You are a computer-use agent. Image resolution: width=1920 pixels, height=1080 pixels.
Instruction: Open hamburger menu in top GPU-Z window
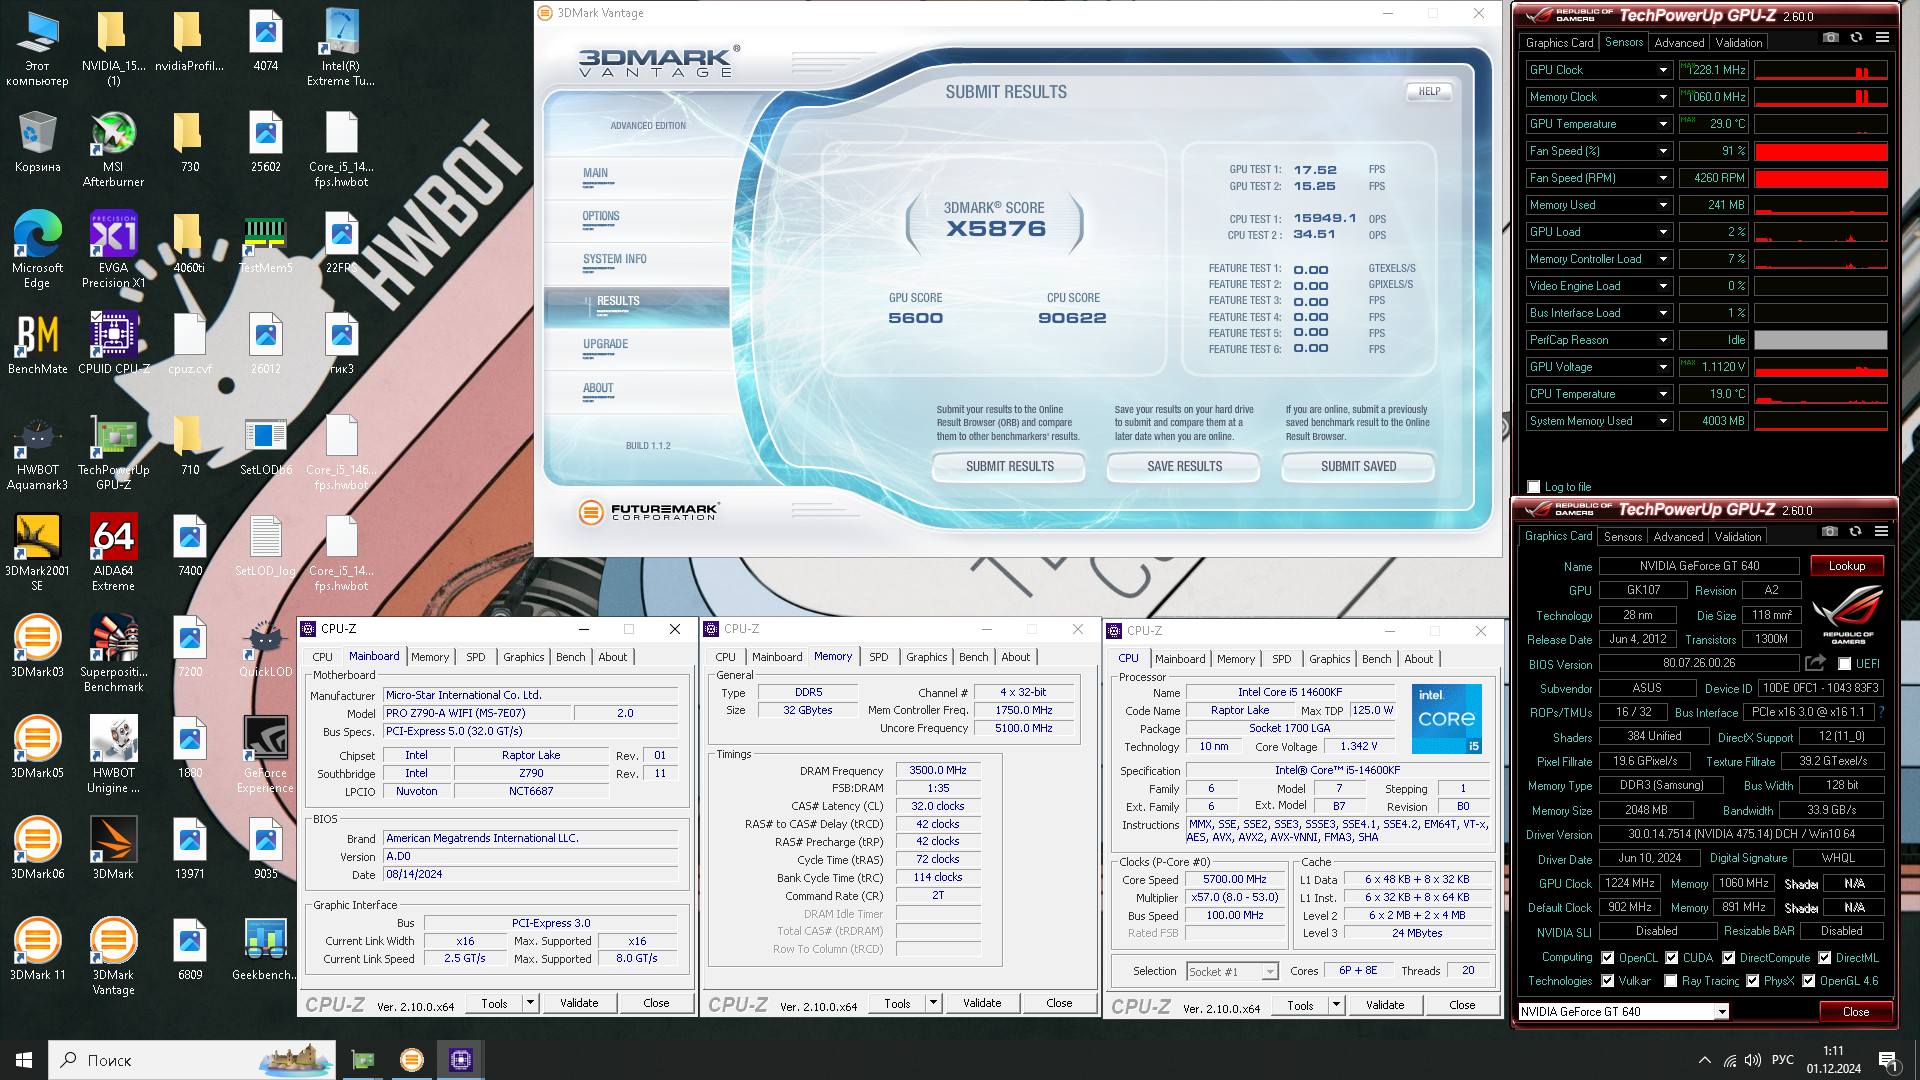(x=1882, y=37)
